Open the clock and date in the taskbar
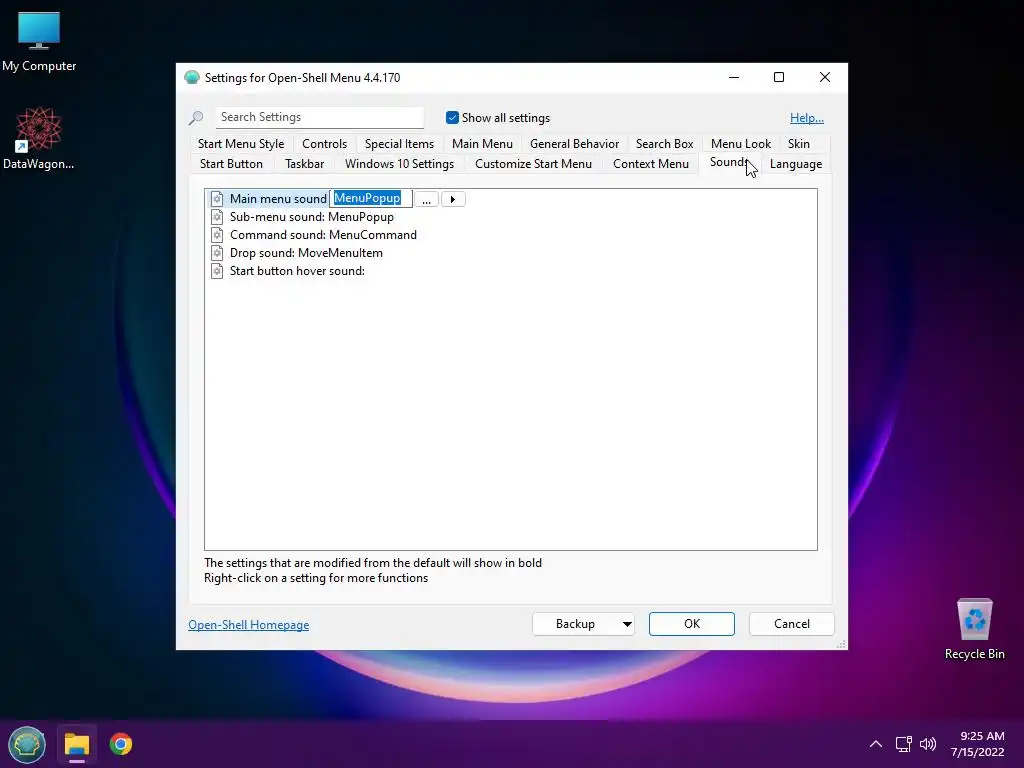 978,744
